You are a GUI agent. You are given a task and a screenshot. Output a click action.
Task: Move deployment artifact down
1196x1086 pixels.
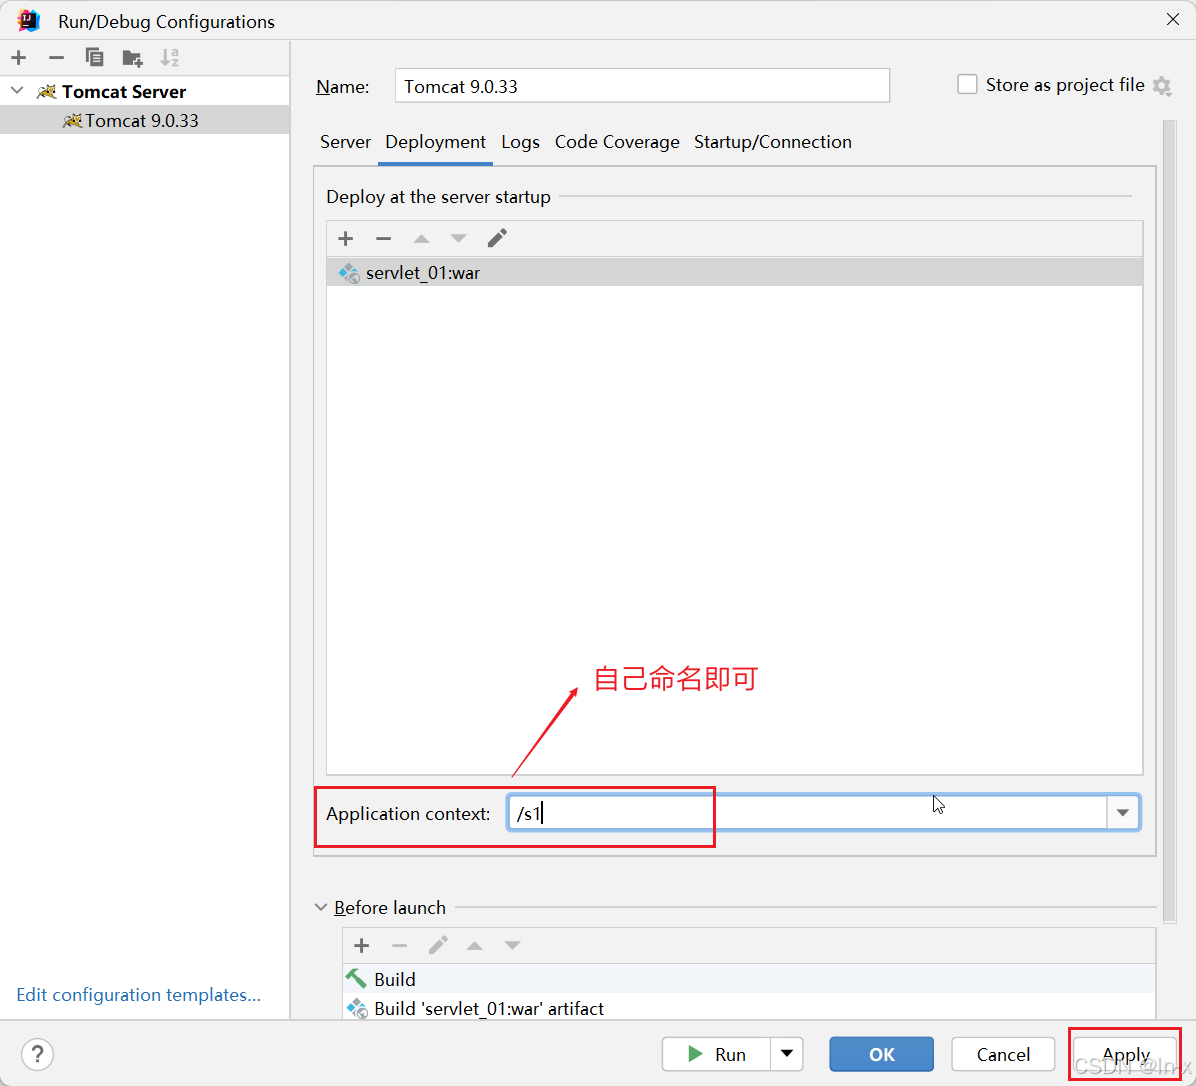click(458, 239)
